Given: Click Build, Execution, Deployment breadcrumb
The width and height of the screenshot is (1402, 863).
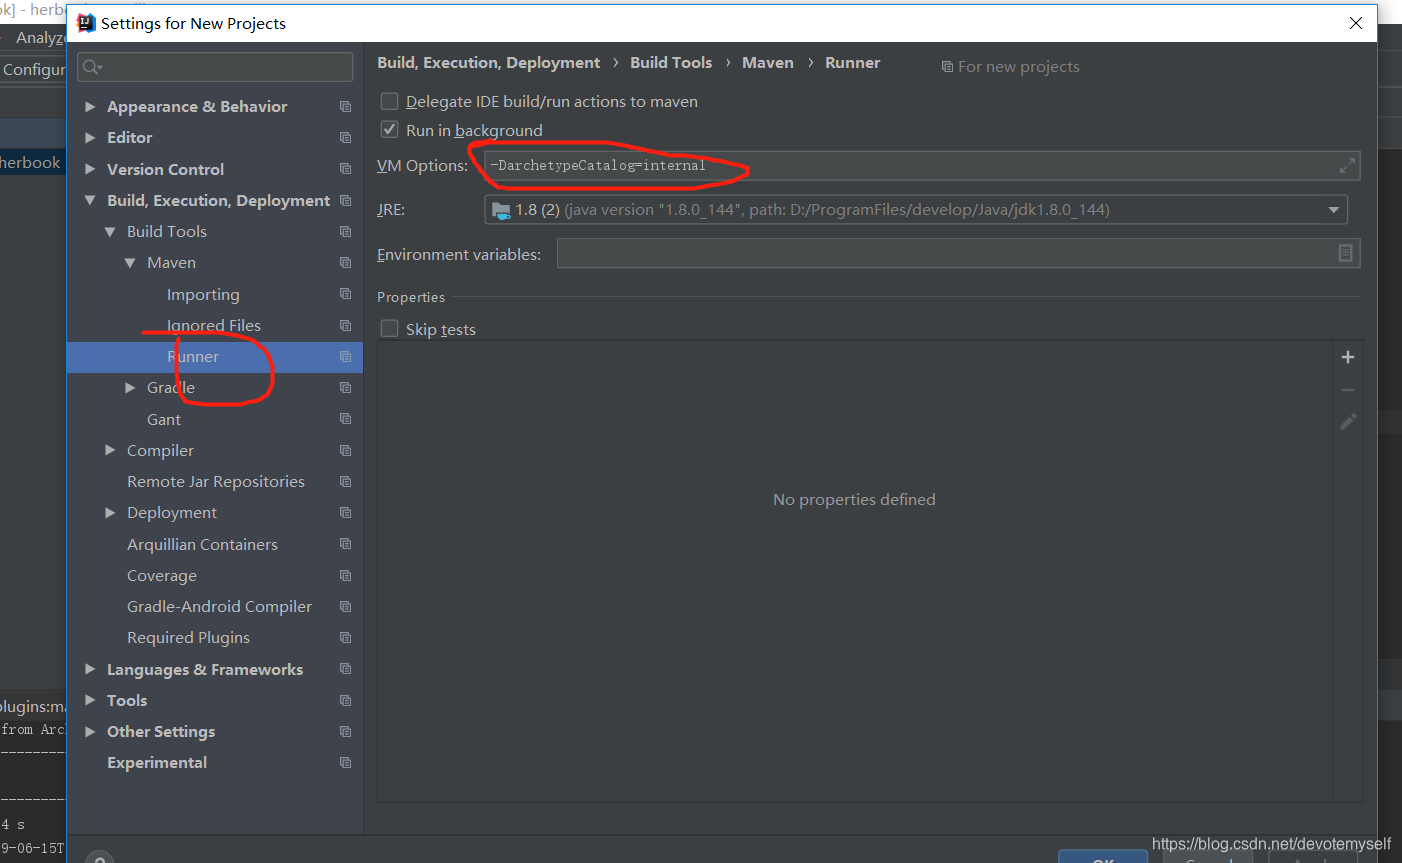Looking at the screenshot, I should pyautogui.click(x=488, y=62).
